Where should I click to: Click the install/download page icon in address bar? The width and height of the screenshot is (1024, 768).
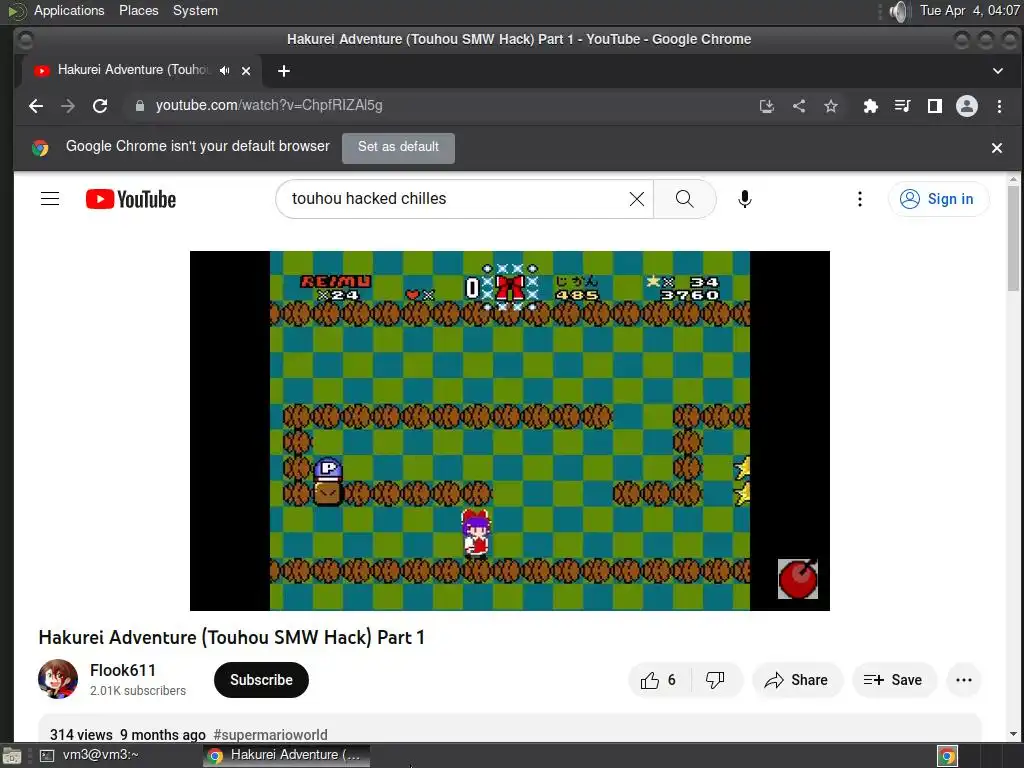click(767, 106)
